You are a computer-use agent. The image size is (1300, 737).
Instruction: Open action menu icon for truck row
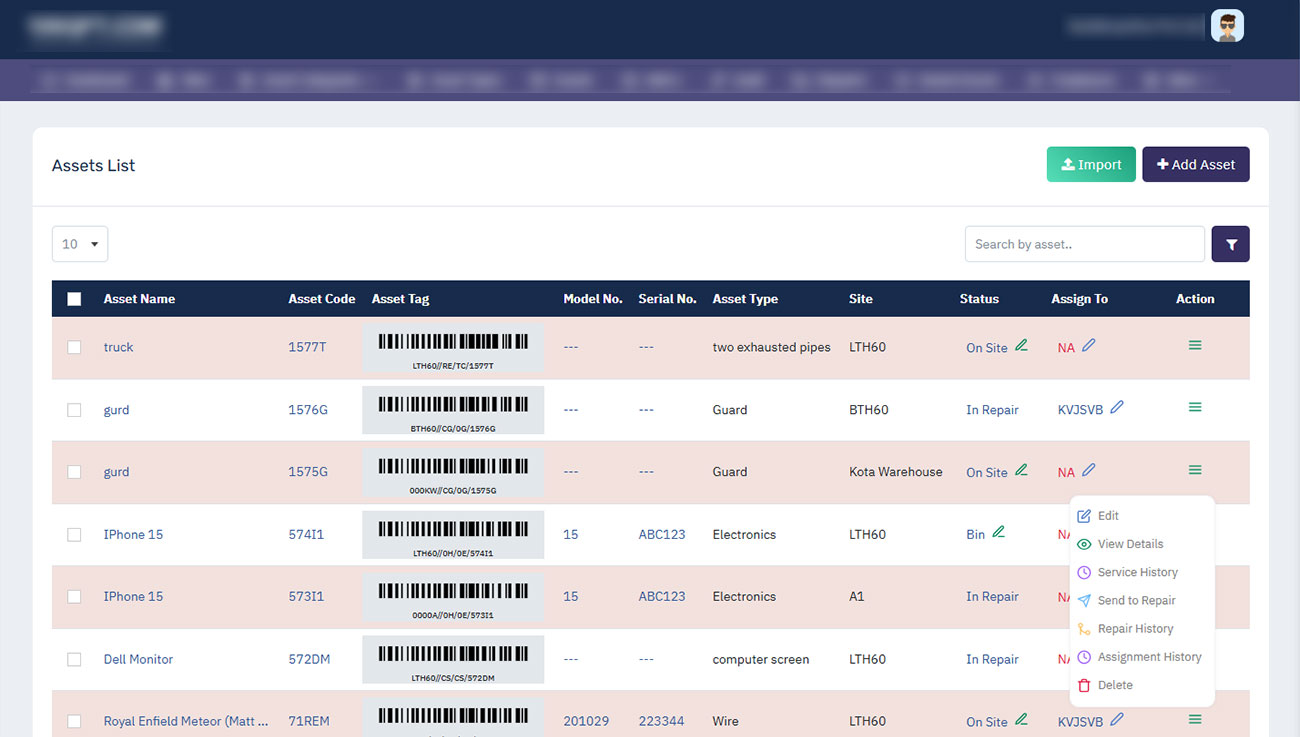[1195, 345]
